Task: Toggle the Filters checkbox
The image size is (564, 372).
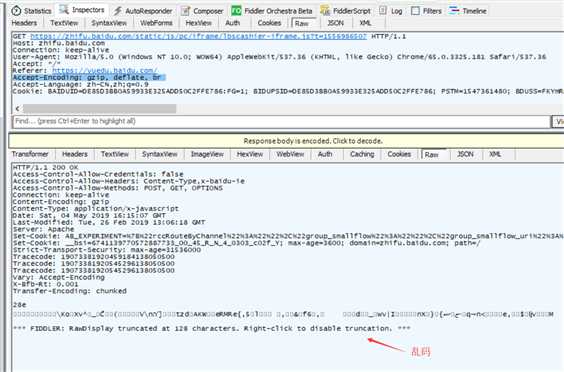Action: pos(415,11)
